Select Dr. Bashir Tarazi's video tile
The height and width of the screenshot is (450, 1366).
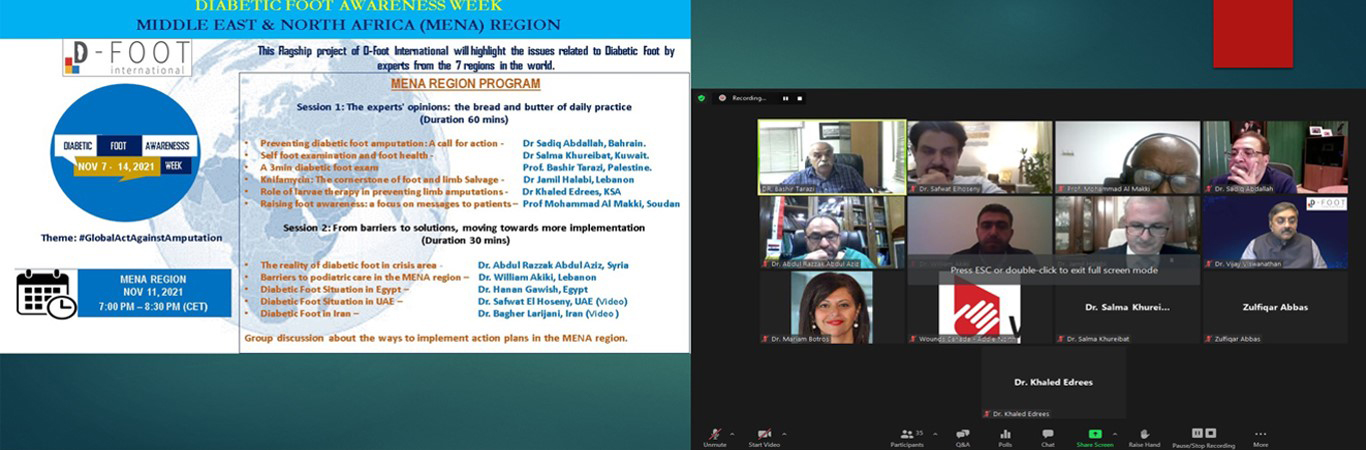point(832,157)
